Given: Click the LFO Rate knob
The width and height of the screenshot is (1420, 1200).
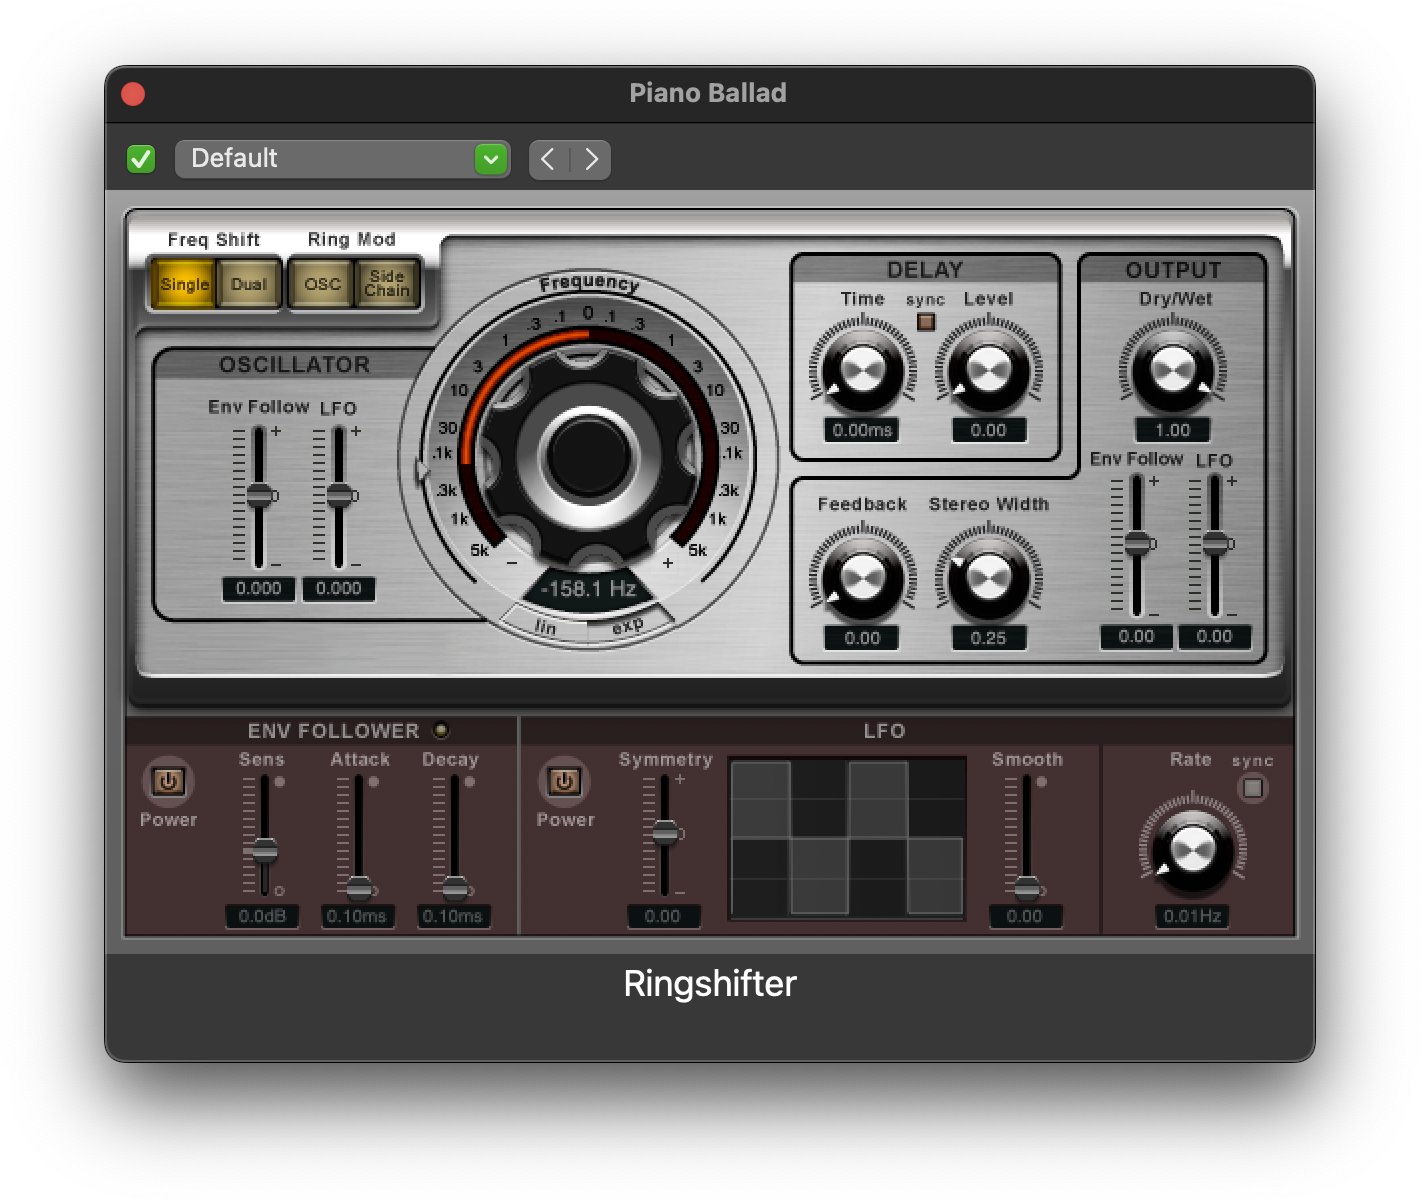Looking at the screenshot, I should point(1192,852).
